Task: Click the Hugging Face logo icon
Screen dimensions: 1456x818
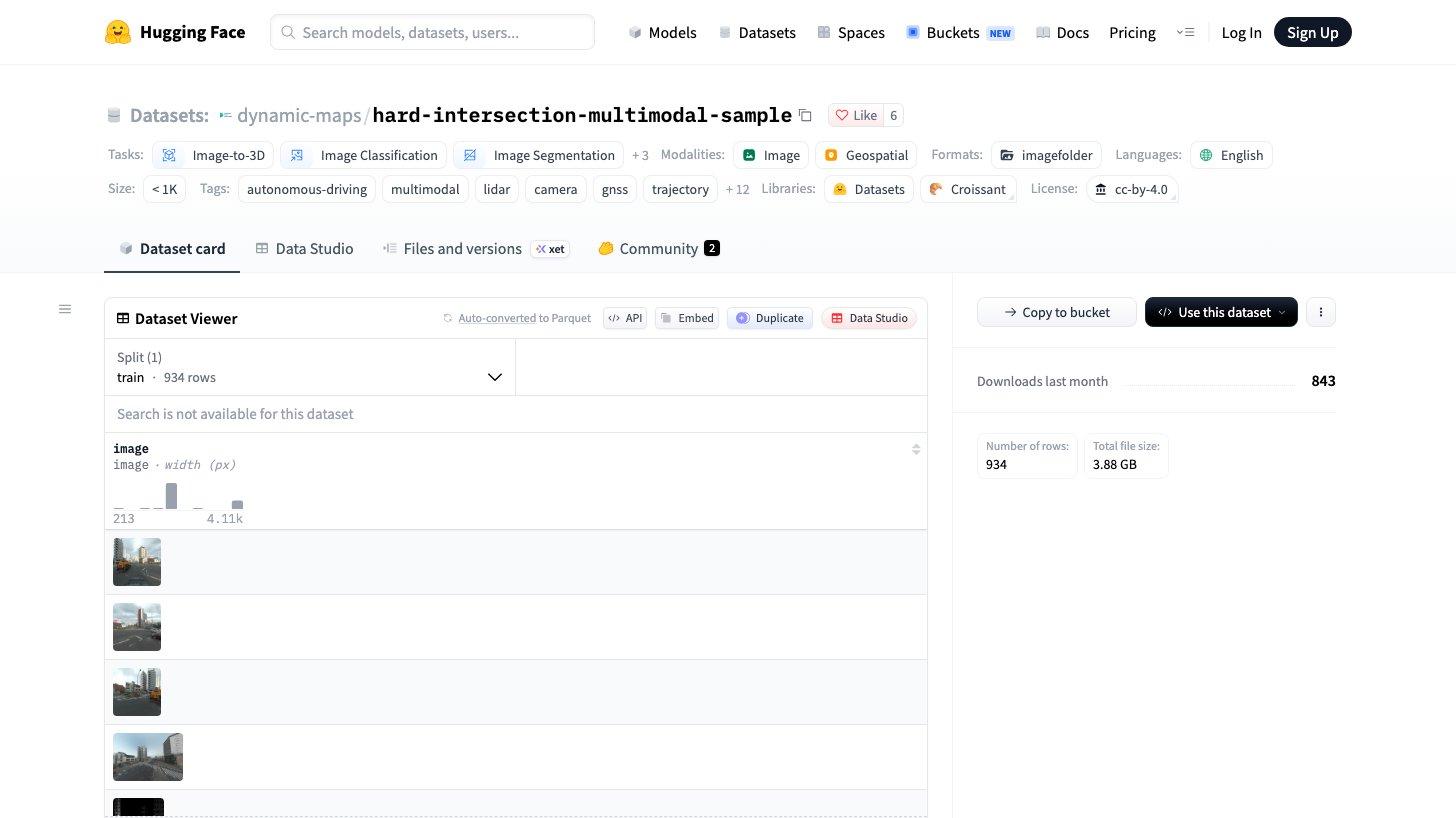Action: (118, 32)
